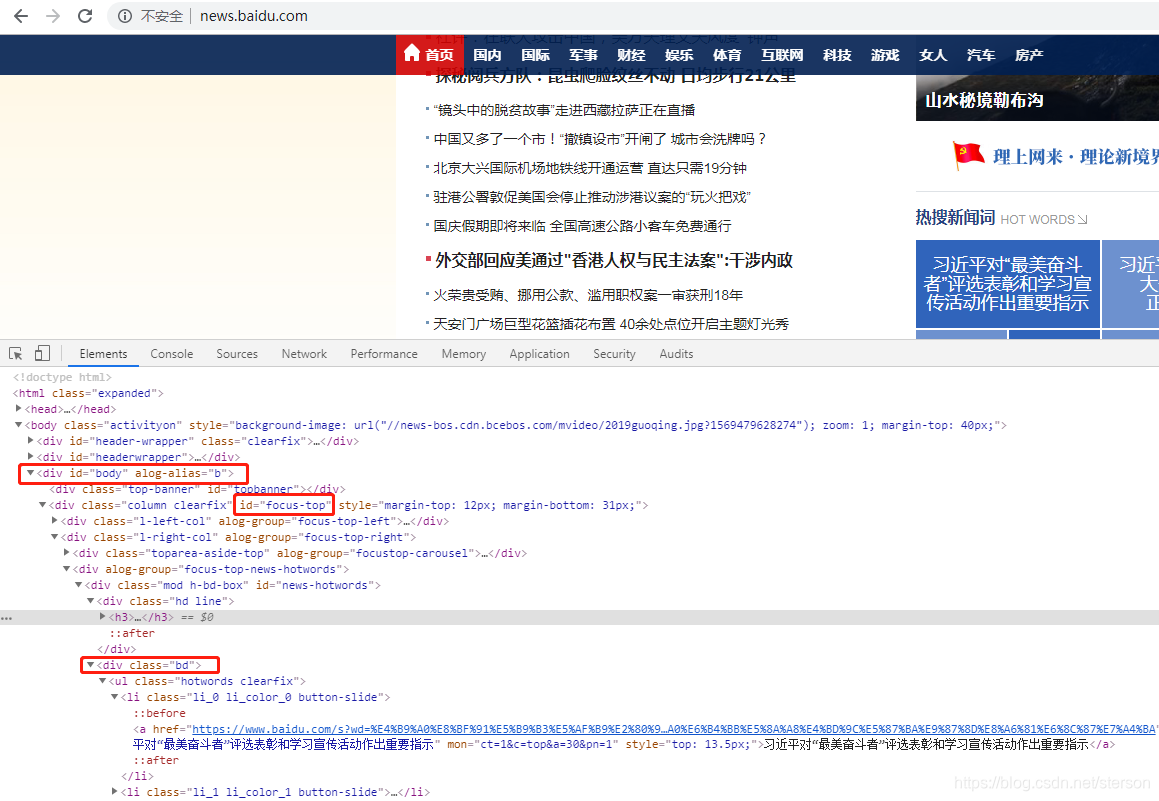Open the Performance tab
The image size is (1159, 801).
tap(384, 354)
